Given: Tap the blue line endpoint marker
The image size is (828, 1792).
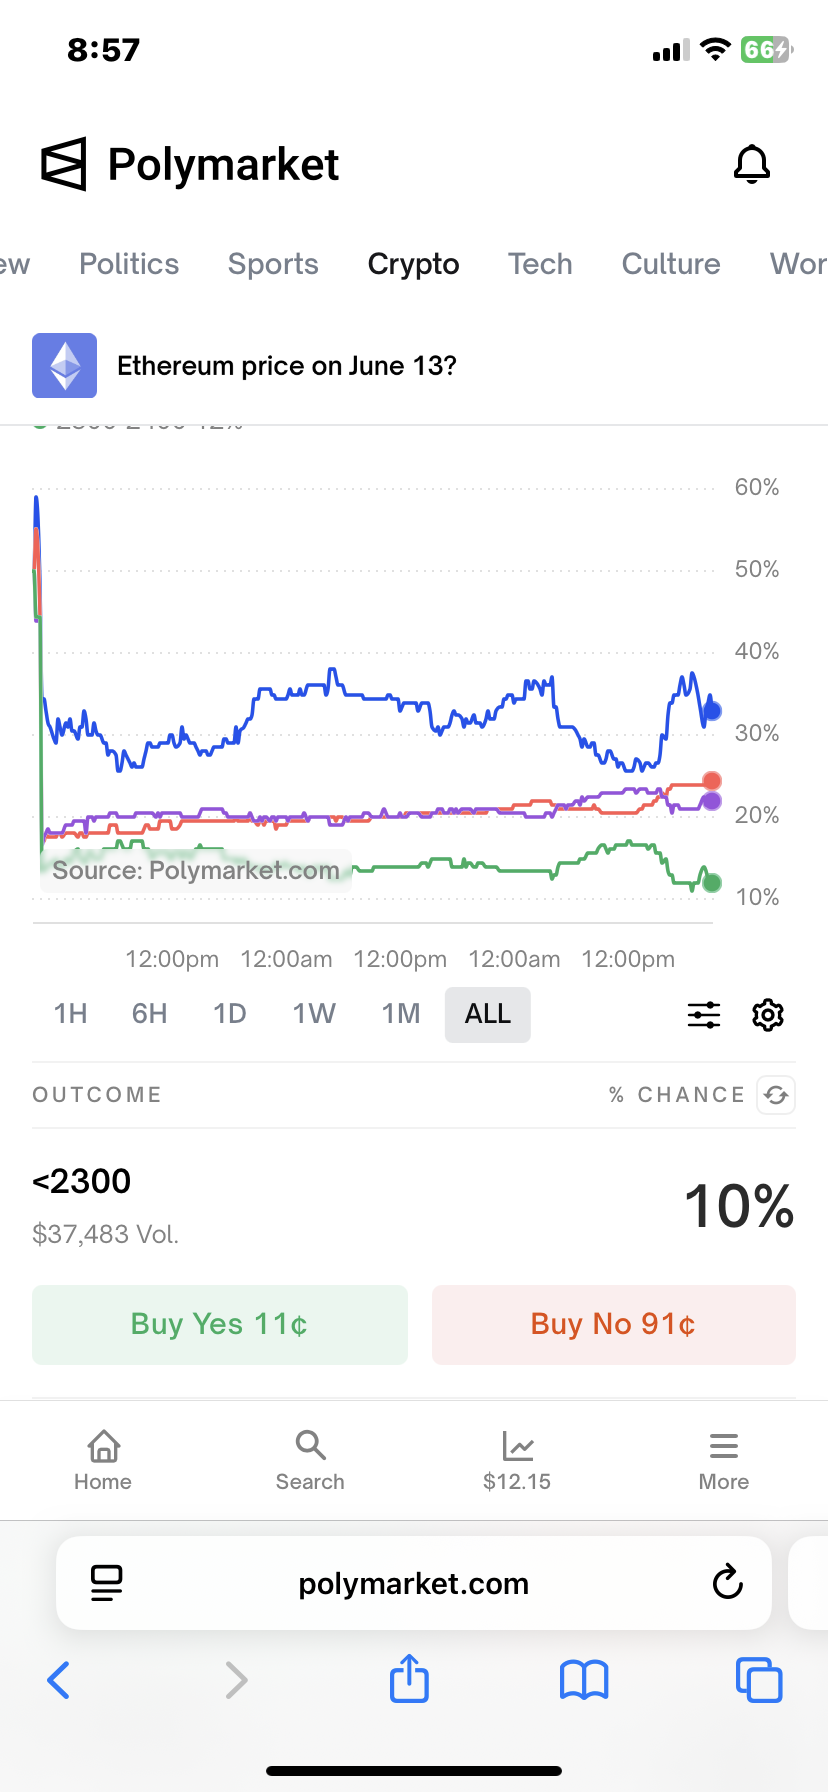Looking at the screenshot, I should (x=712, y=711).
